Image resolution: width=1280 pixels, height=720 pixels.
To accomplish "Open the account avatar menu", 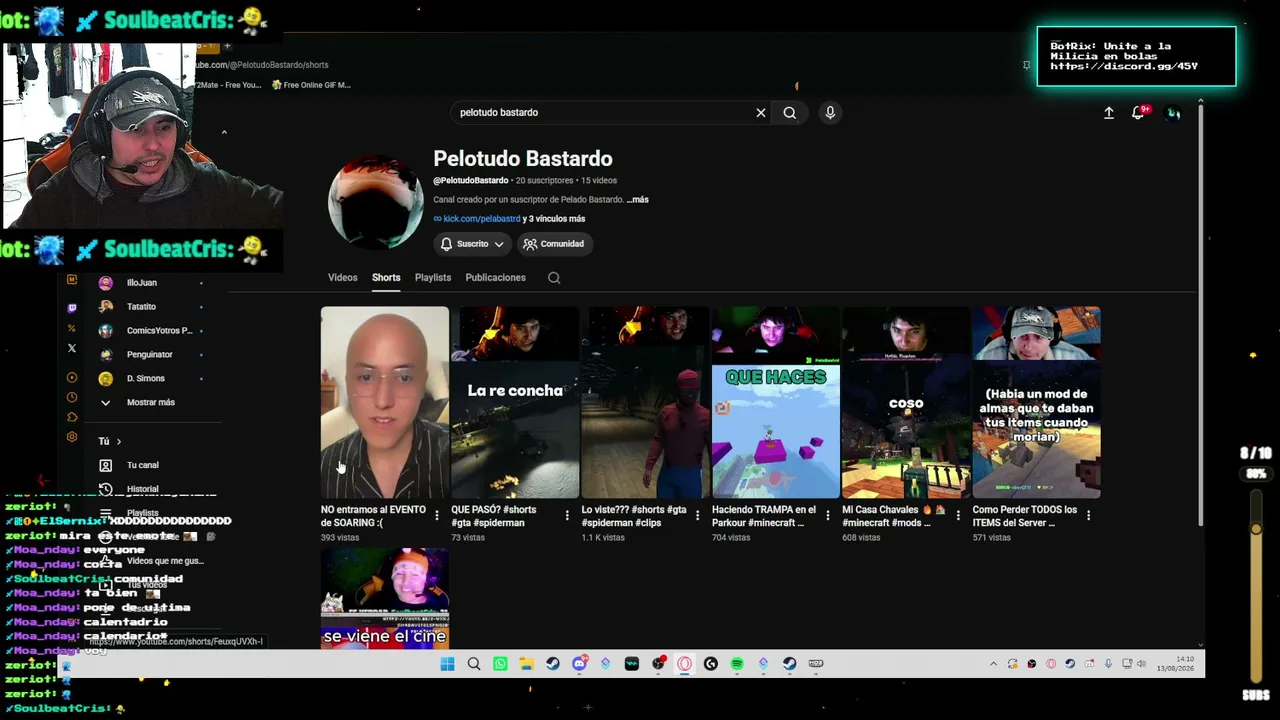I will pos(1174,113).
